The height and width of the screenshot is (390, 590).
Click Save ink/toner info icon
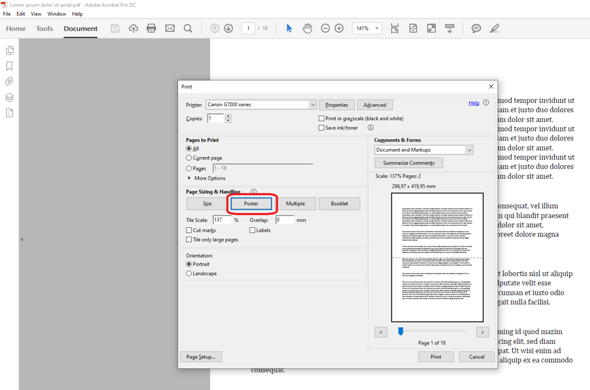click(x=371, y=128)
